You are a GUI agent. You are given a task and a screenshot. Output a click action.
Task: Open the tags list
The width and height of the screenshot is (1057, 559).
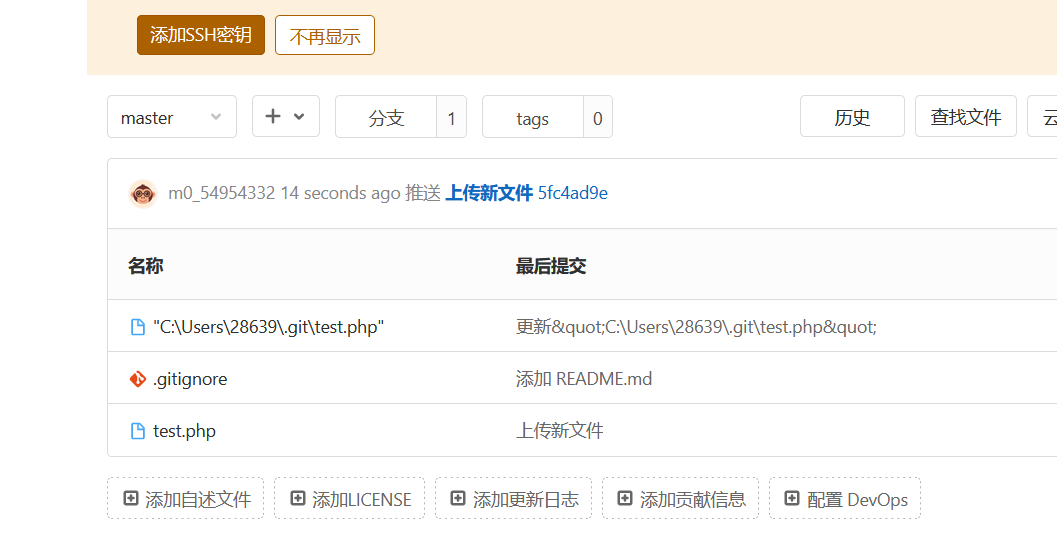(x=533, y=117)
